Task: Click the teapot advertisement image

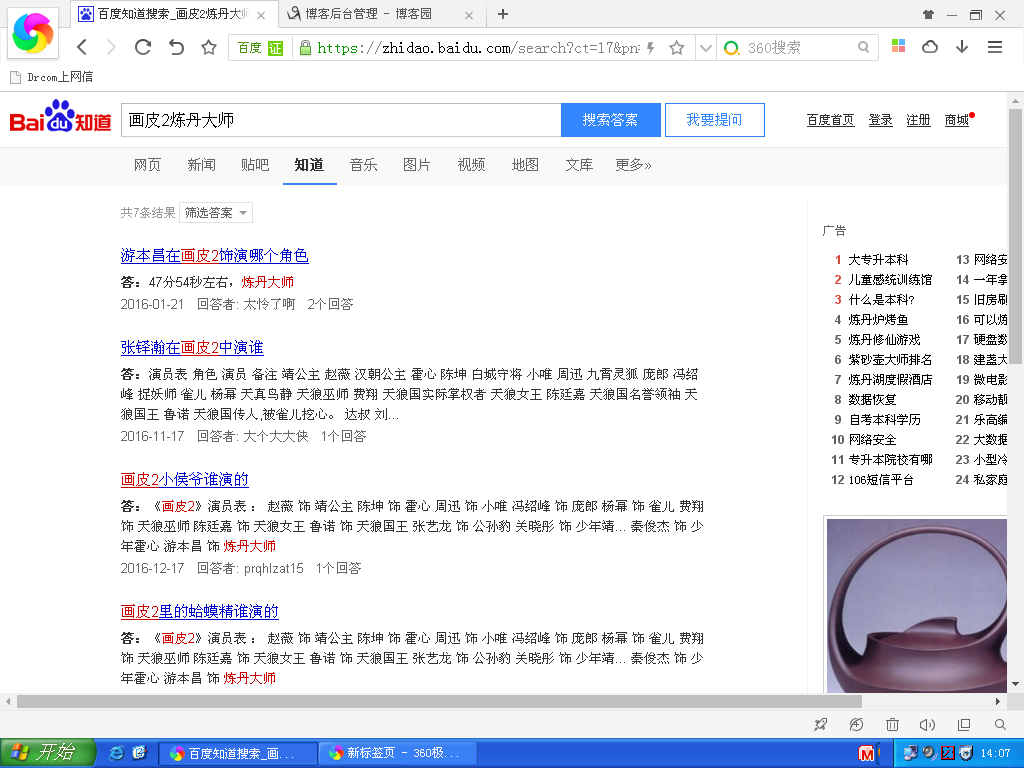Action: 916,605
